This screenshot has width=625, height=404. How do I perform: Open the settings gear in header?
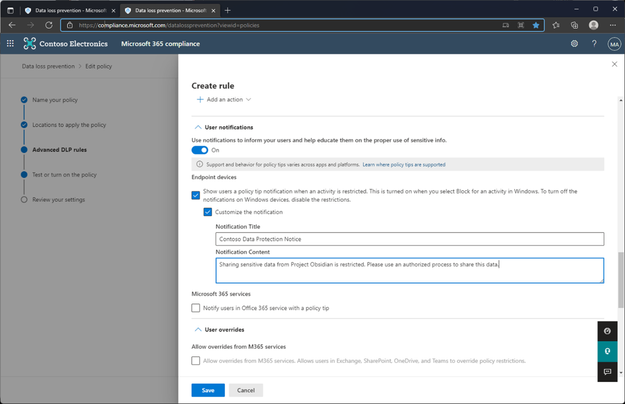(x=574, y=43)
